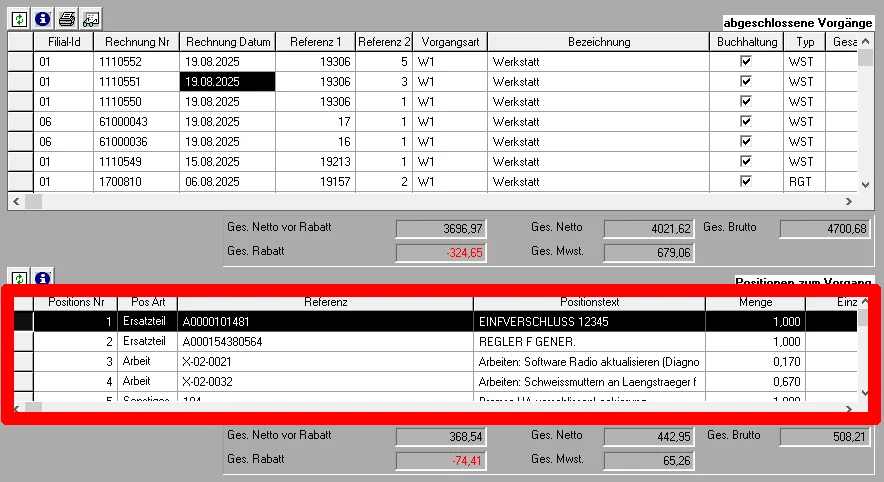Click invoice list scrollbar down arrow
Screen dimensions: 884x482
865,184
